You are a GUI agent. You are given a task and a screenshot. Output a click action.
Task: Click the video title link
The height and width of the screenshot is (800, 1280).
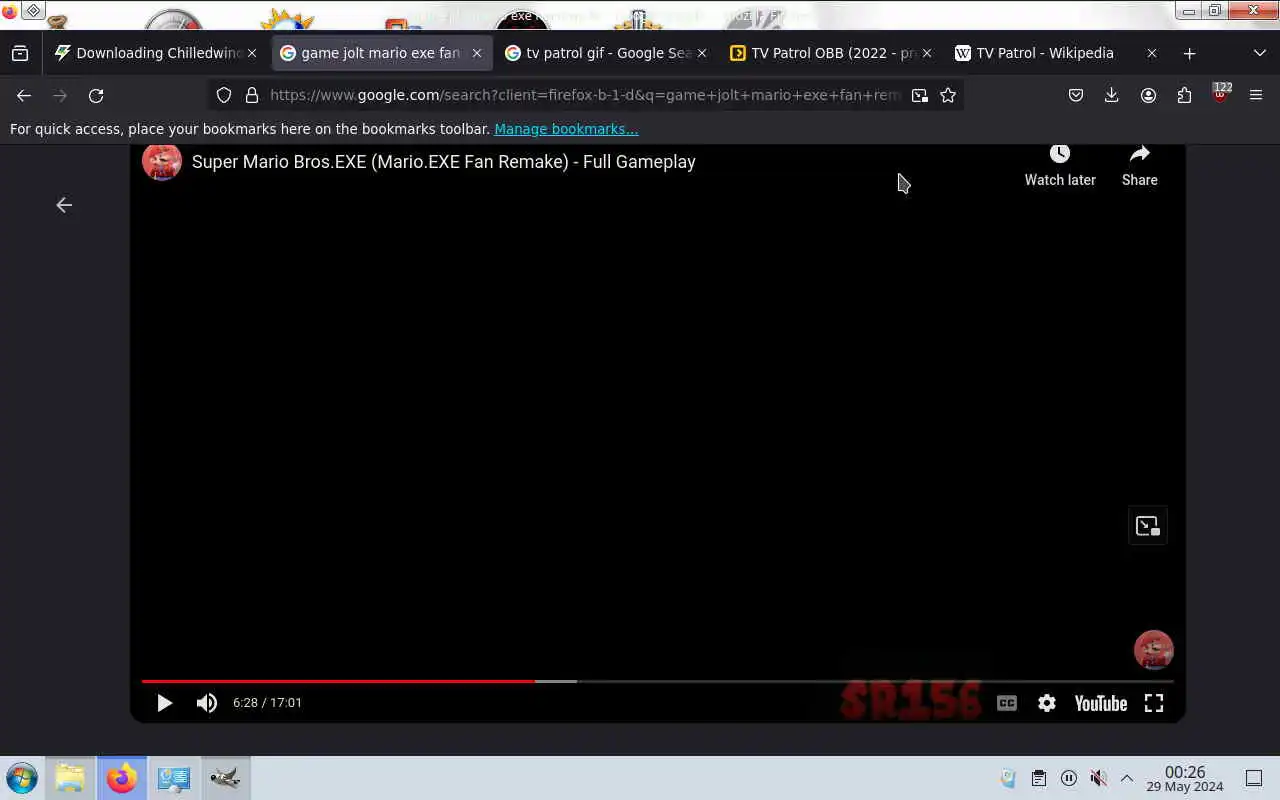point(444,162)
